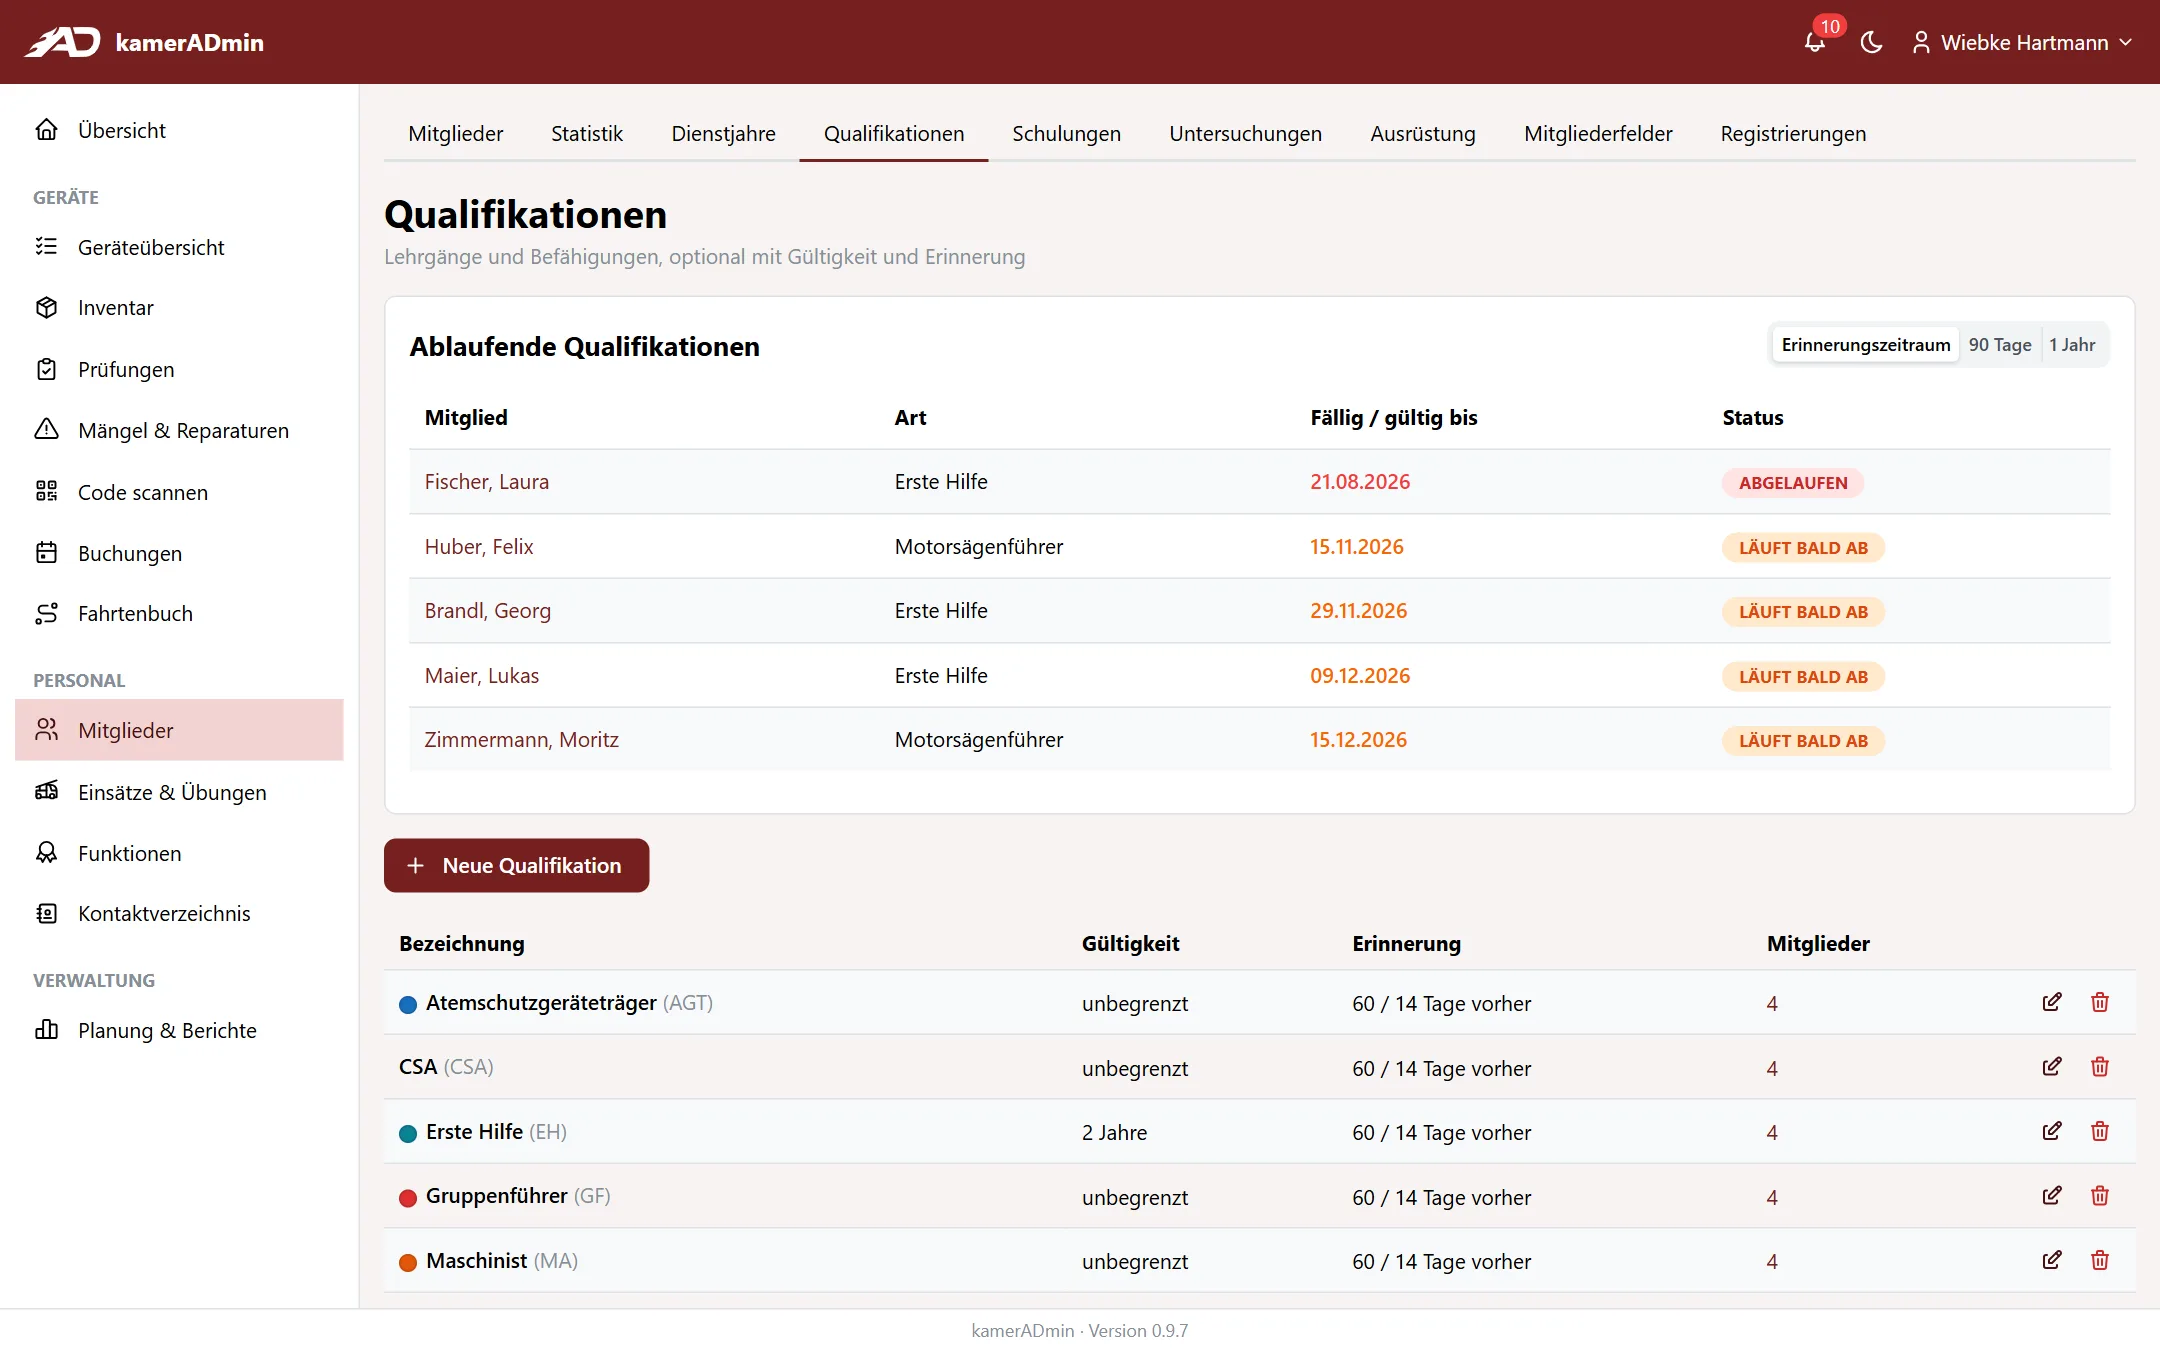Viewport: 2160px width, 1350px height.
Task: Switch to the Schulungen tab
Action: (1066, 134)
